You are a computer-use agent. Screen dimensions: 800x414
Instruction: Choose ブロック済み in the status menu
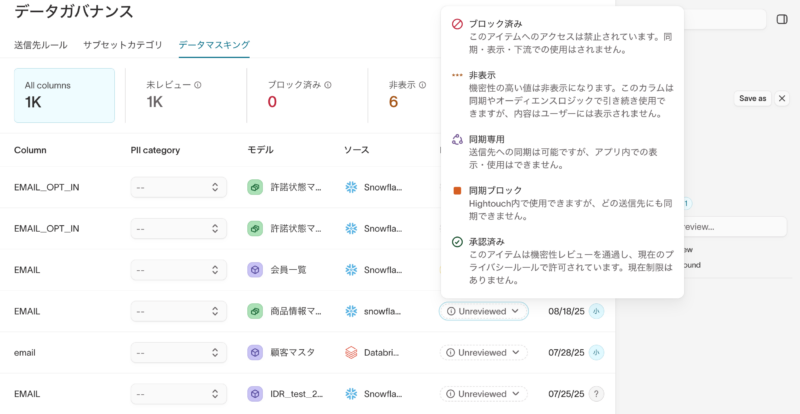562,37
